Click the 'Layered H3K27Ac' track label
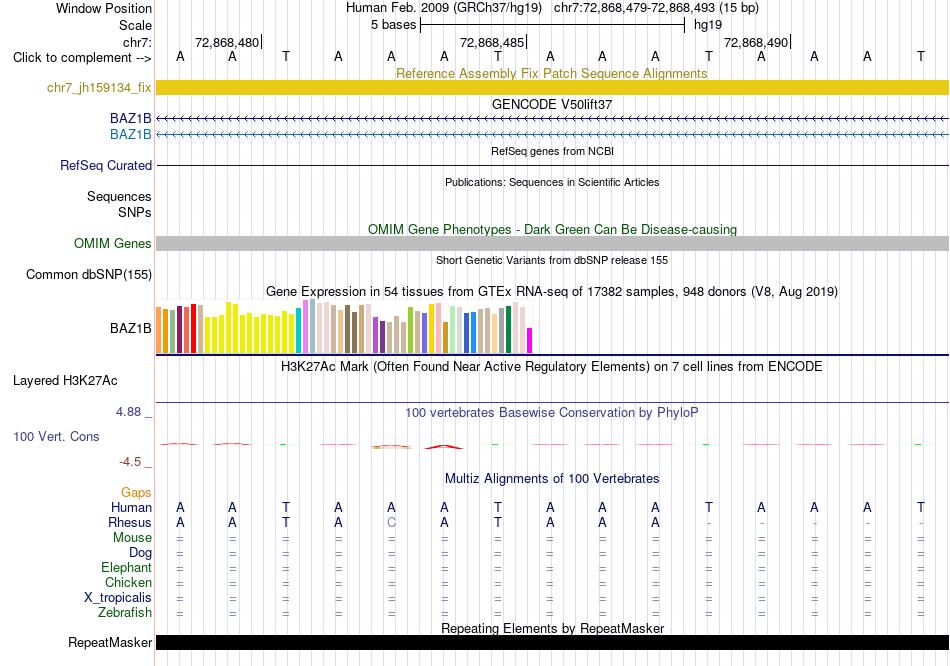The image size is (950, 666). (65, 381)
